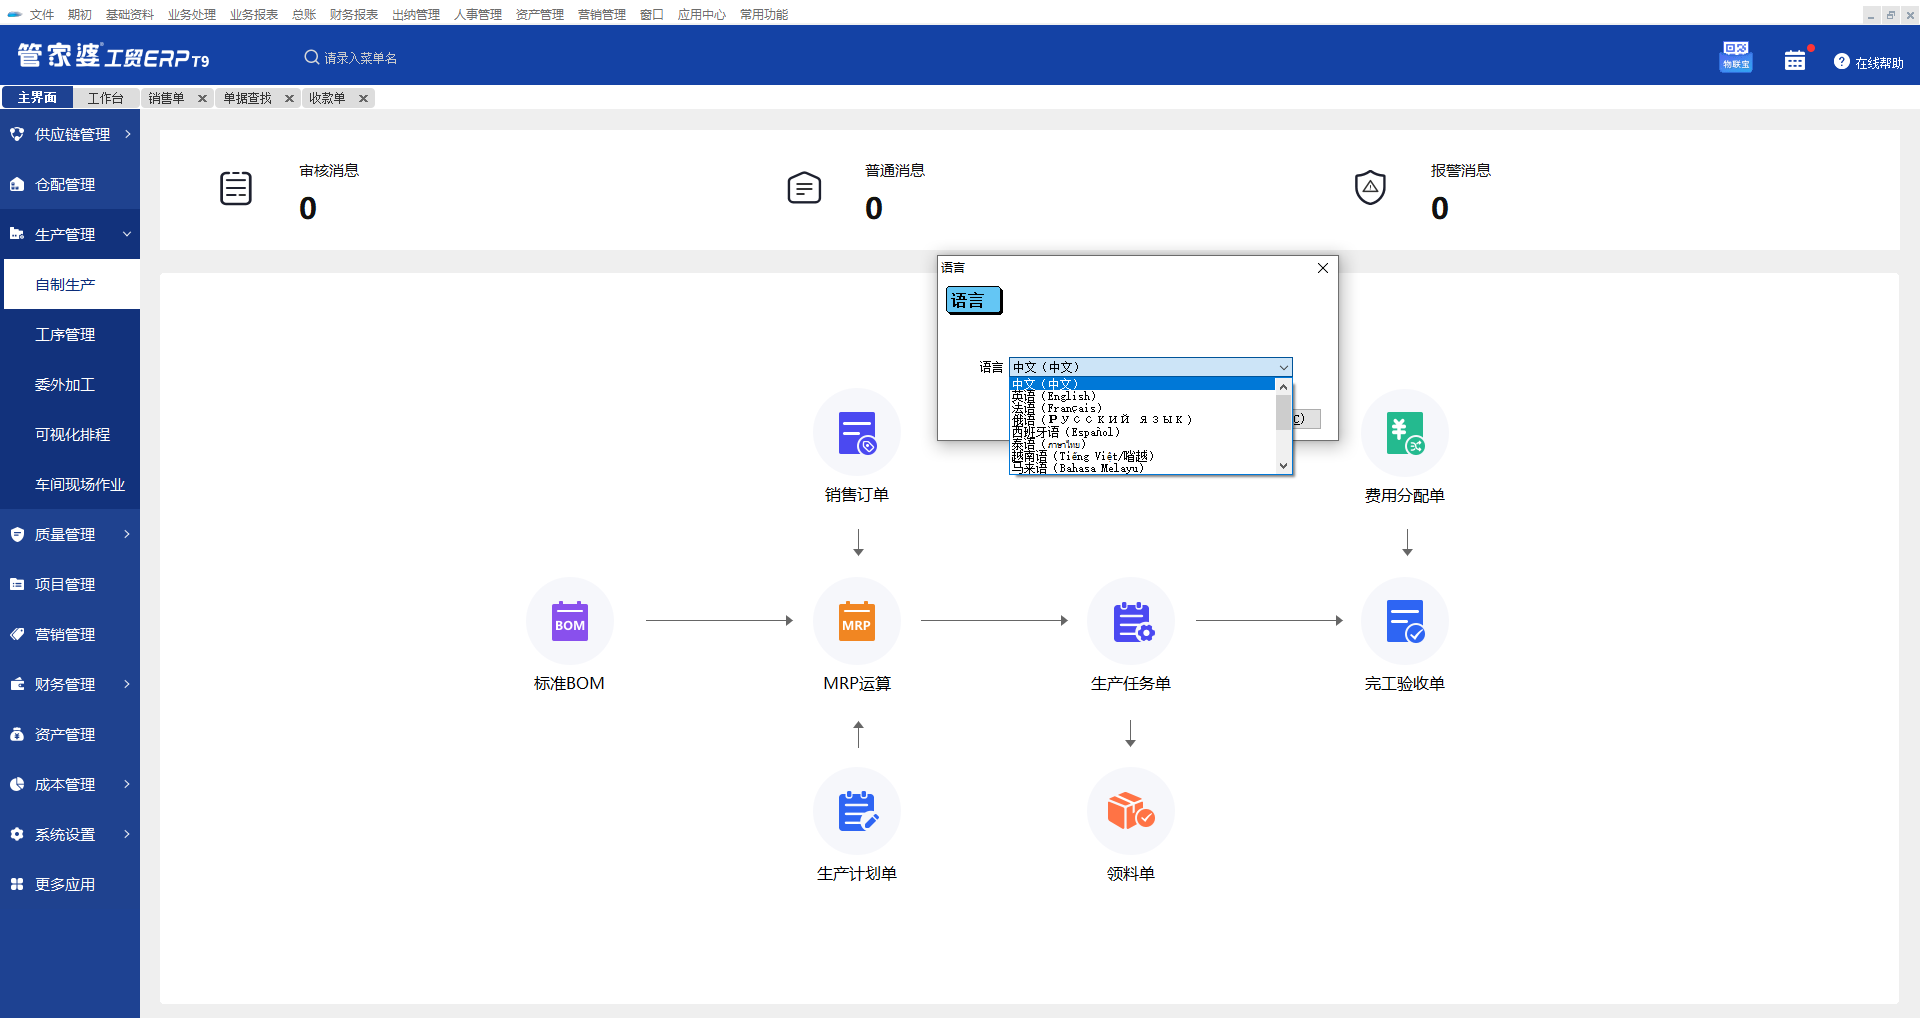Select 自制生产 in sidebar
Image resolution: width=1920 pixels, height=1018 pixels.
click(72, 284)
